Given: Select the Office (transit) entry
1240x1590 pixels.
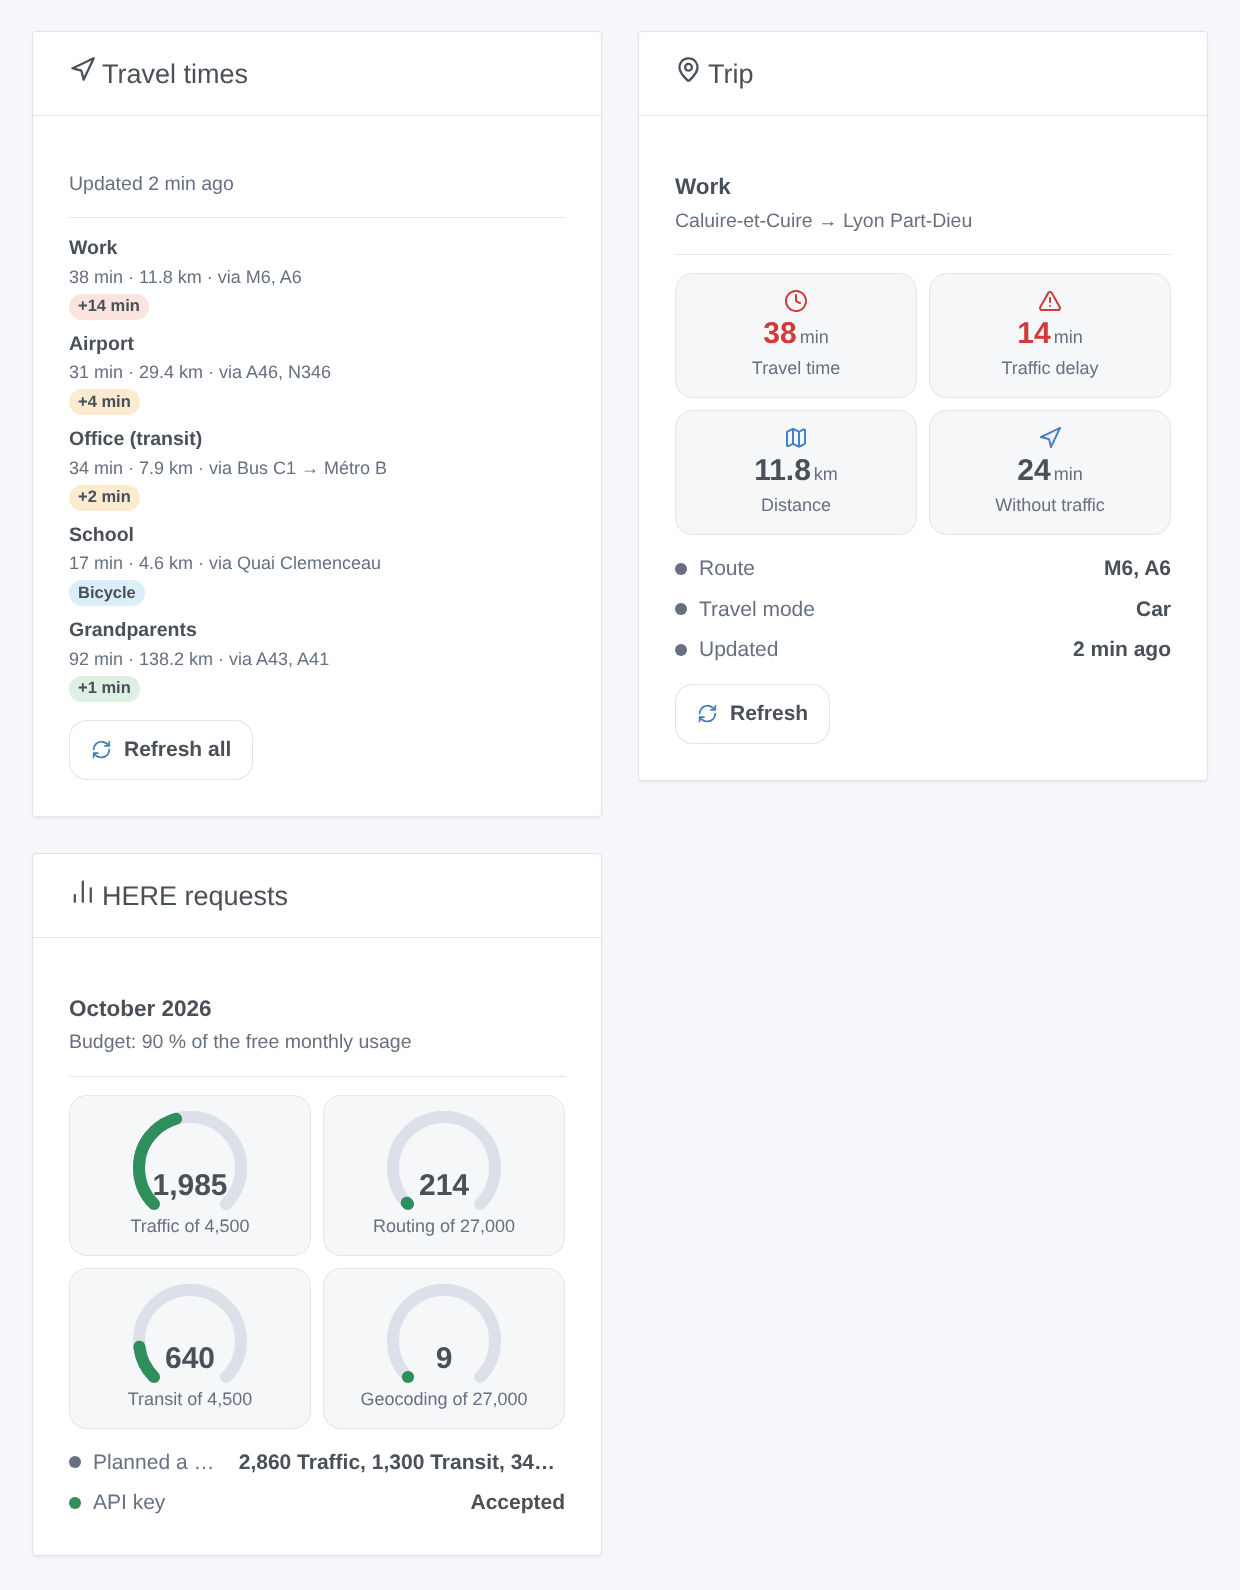Looking at the screenshot, I should (x=317, y=468).
